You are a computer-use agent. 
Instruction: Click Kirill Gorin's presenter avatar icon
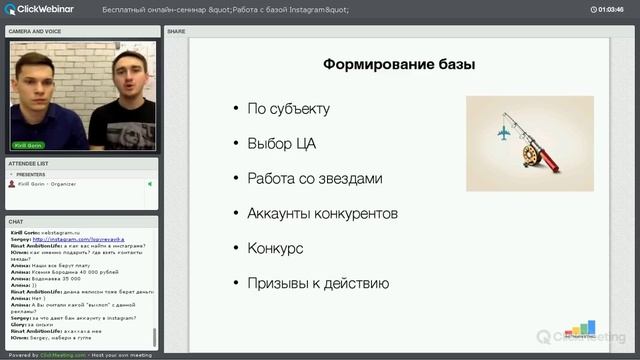click(x=12, y=184)
